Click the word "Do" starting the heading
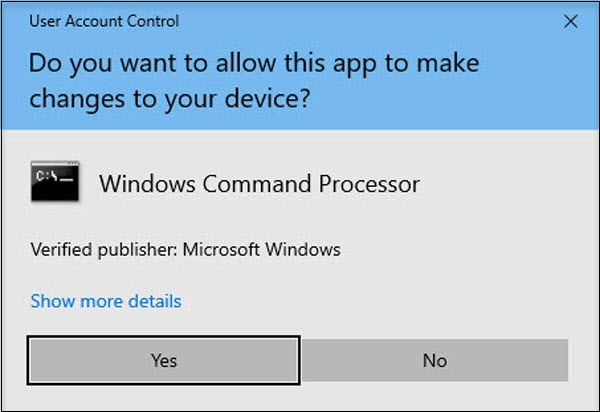This screenshot has height=412, width=600. (x=45, y=63)
